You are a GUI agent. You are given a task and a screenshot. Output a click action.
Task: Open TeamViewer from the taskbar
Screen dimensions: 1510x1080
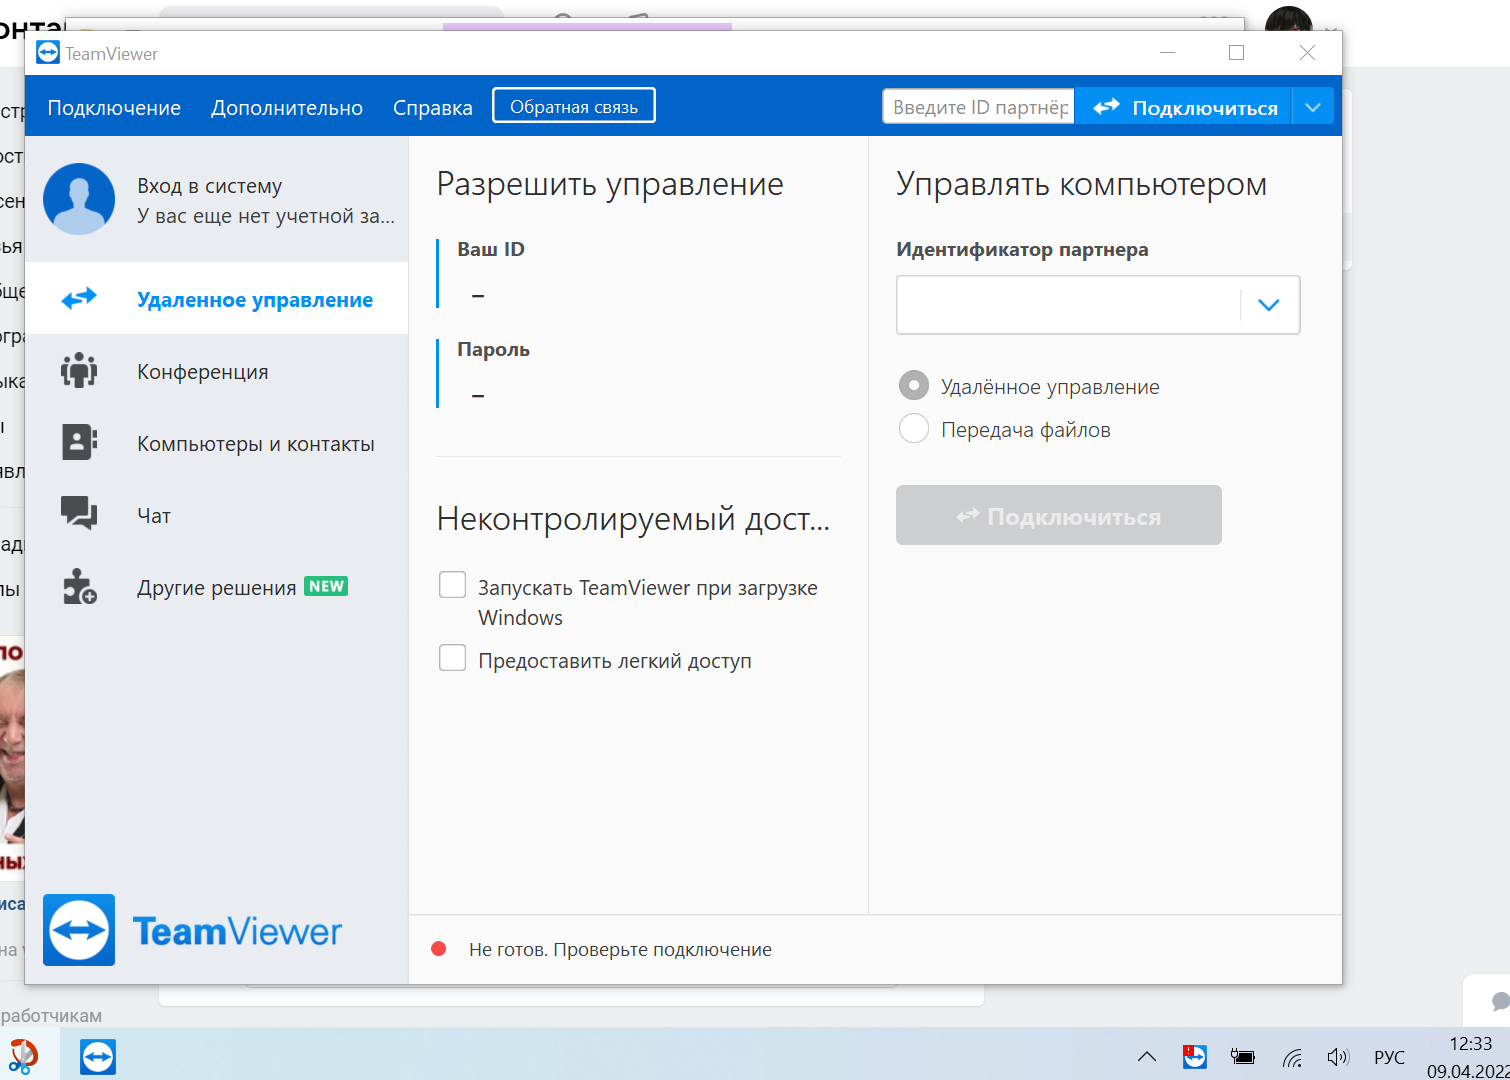click(98, 1056)
